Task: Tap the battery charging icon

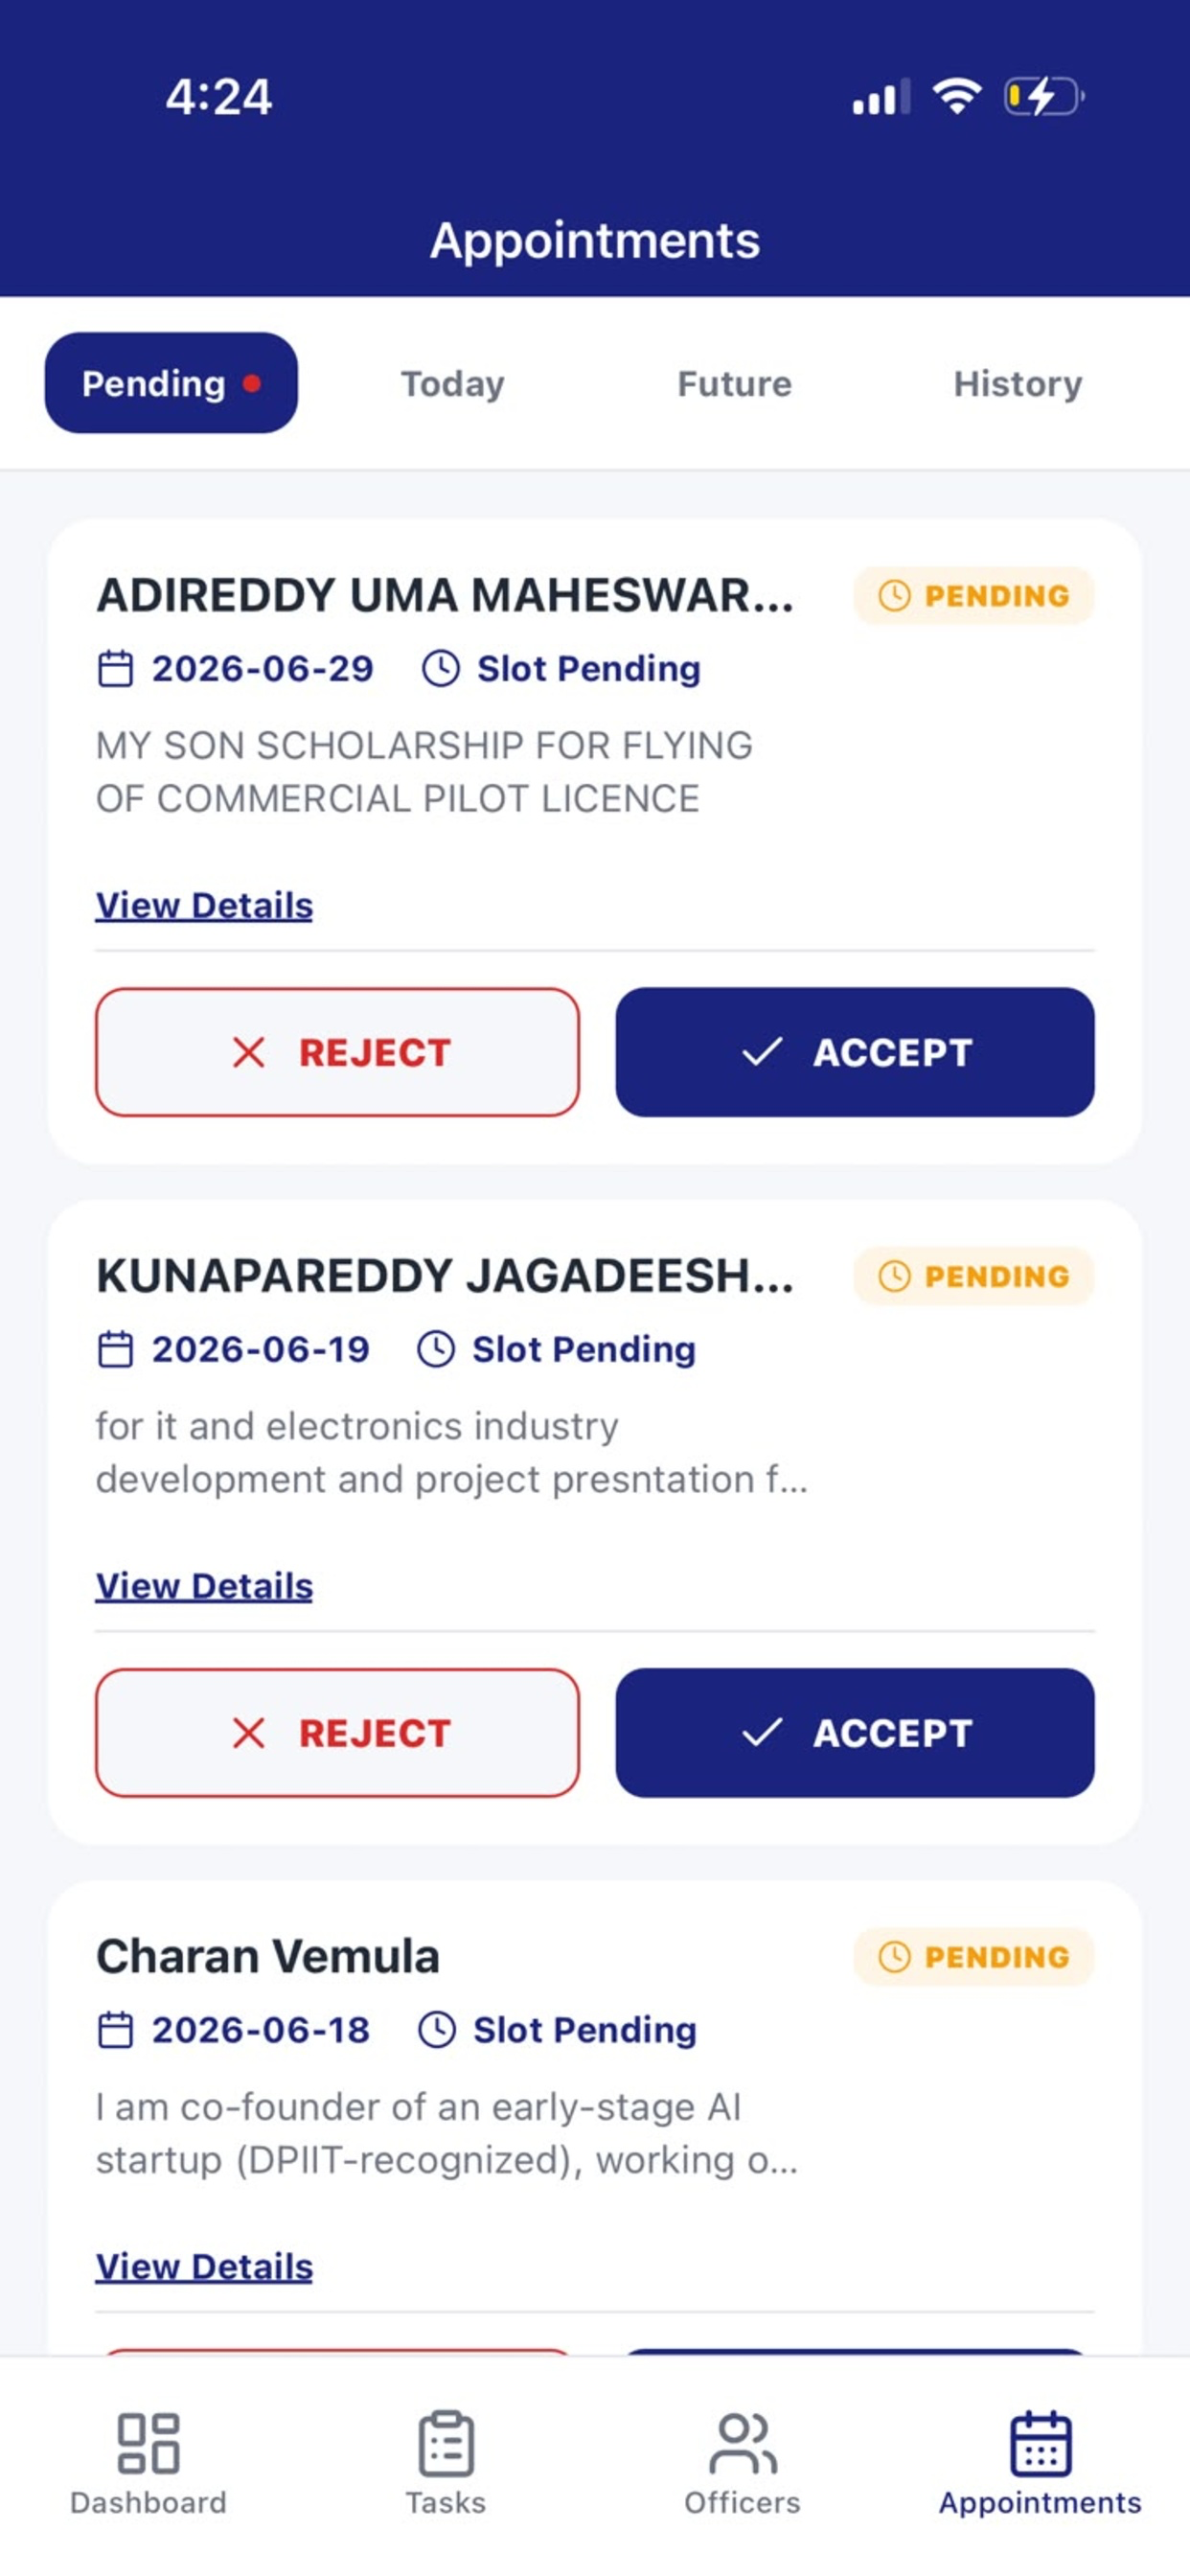Action: click(1043, 97)
